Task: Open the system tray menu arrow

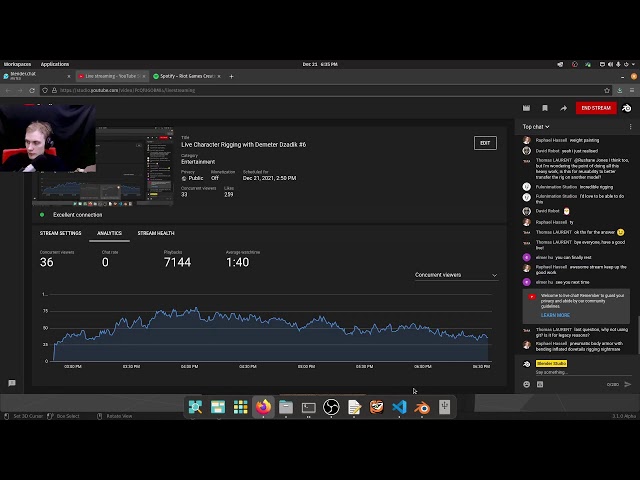Action: (633, 64)
